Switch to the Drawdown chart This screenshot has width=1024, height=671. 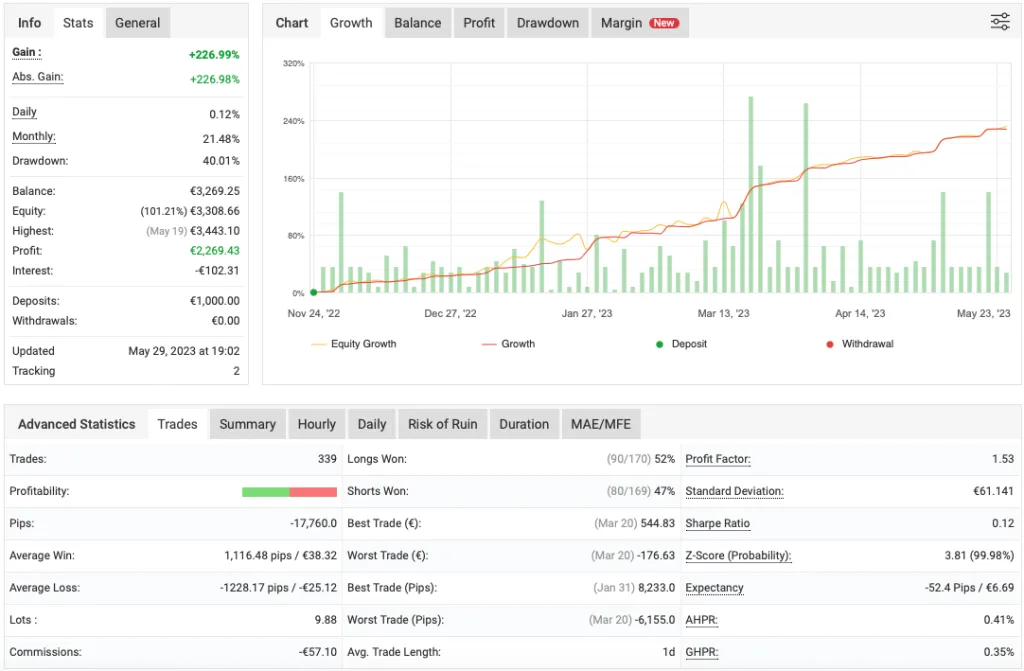pos(547,22)
